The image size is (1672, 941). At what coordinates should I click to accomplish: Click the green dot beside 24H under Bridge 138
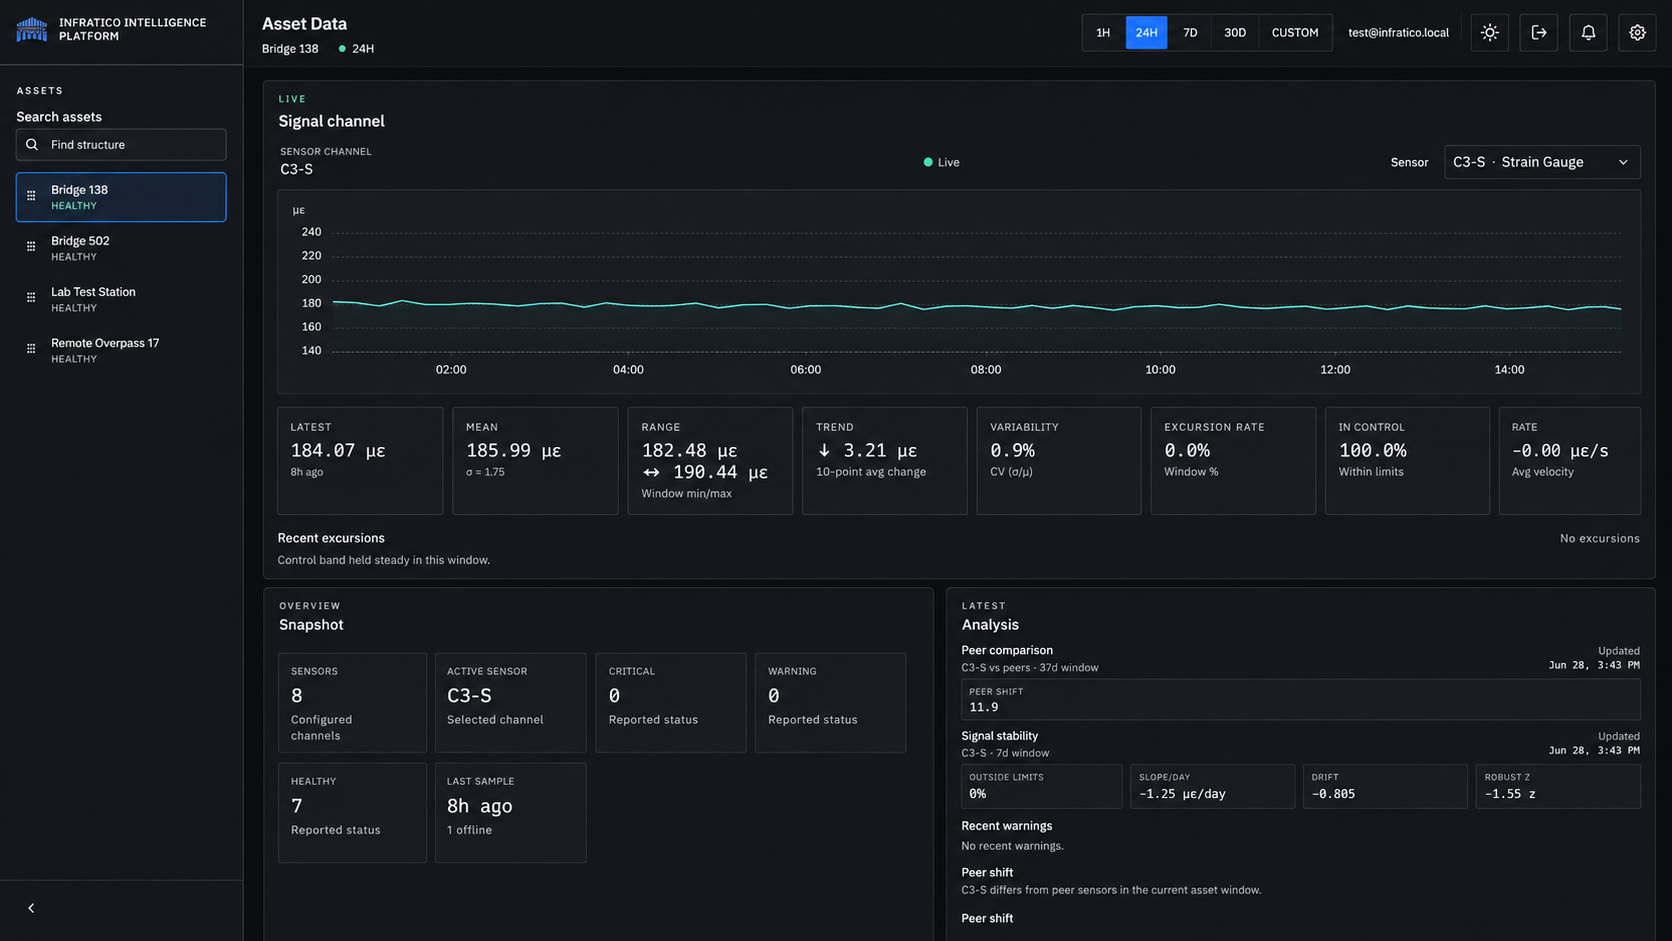[x=342, y=48]
